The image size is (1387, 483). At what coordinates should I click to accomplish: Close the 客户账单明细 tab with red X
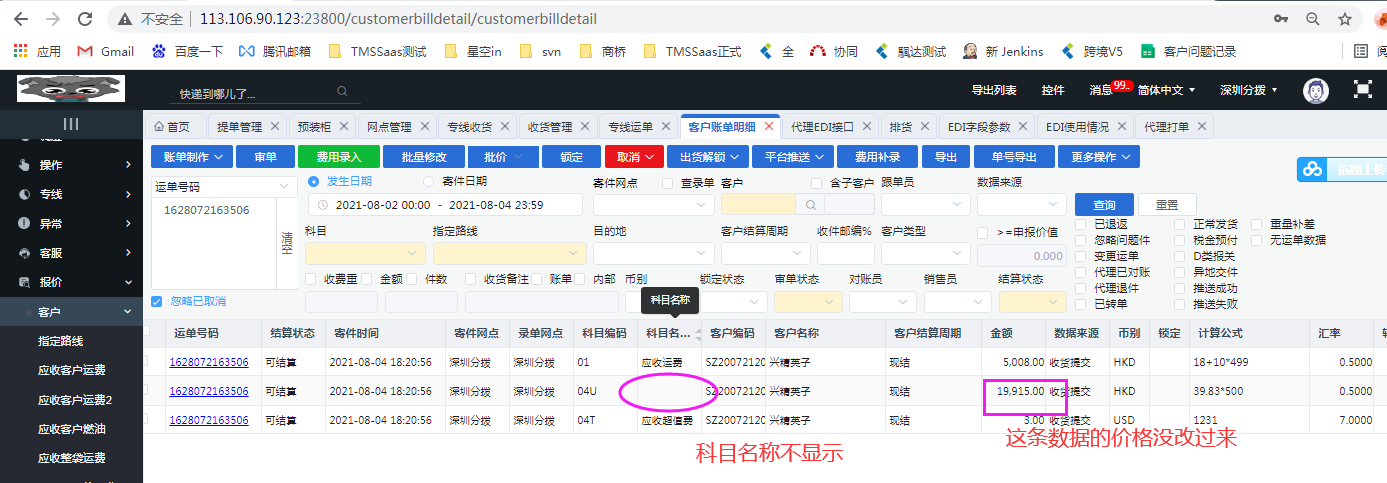click(x=768, y=127)
